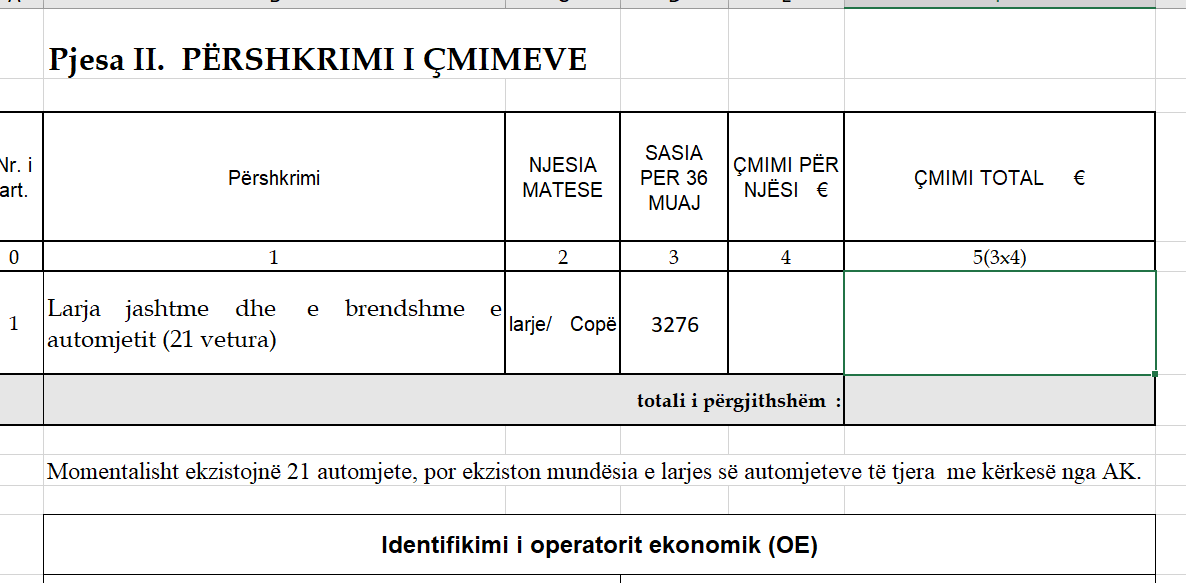Click the 'ÇMIMI TOTAL €' header cell
Image resolution: width=1186 pixels, height=583 pixels.
[x=999, y=177]
